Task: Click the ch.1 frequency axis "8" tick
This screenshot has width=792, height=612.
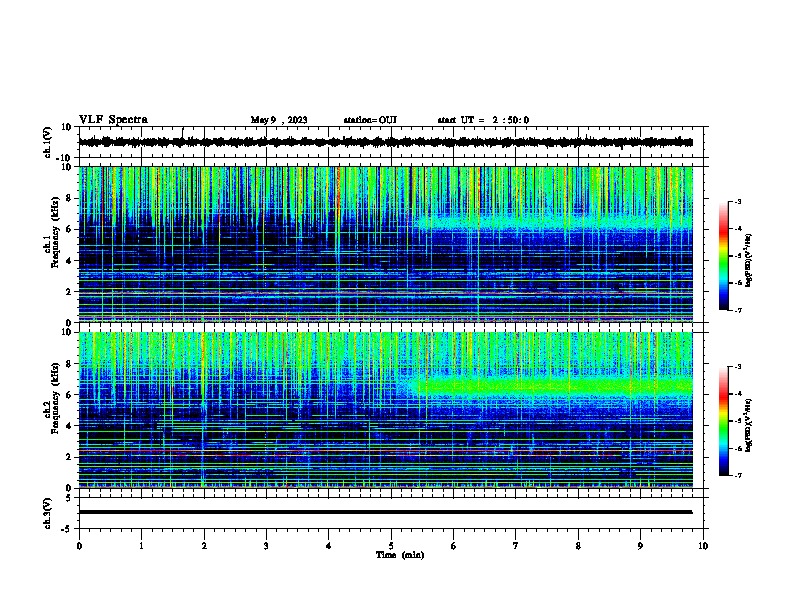Action: tap(70, 198)
